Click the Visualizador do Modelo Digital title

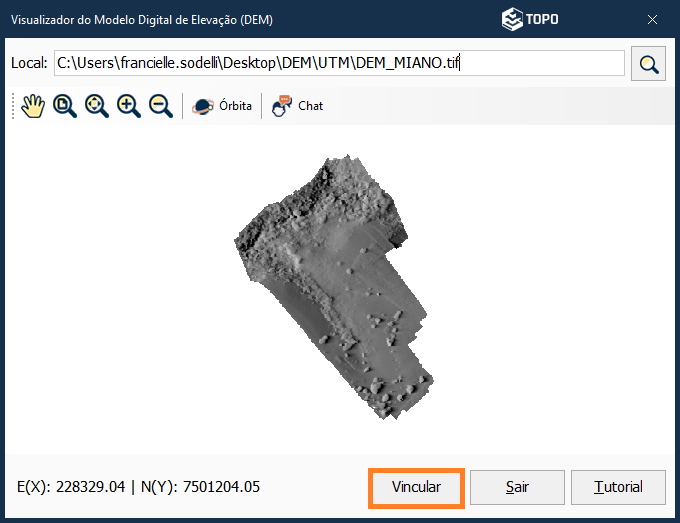coord(141,20)
